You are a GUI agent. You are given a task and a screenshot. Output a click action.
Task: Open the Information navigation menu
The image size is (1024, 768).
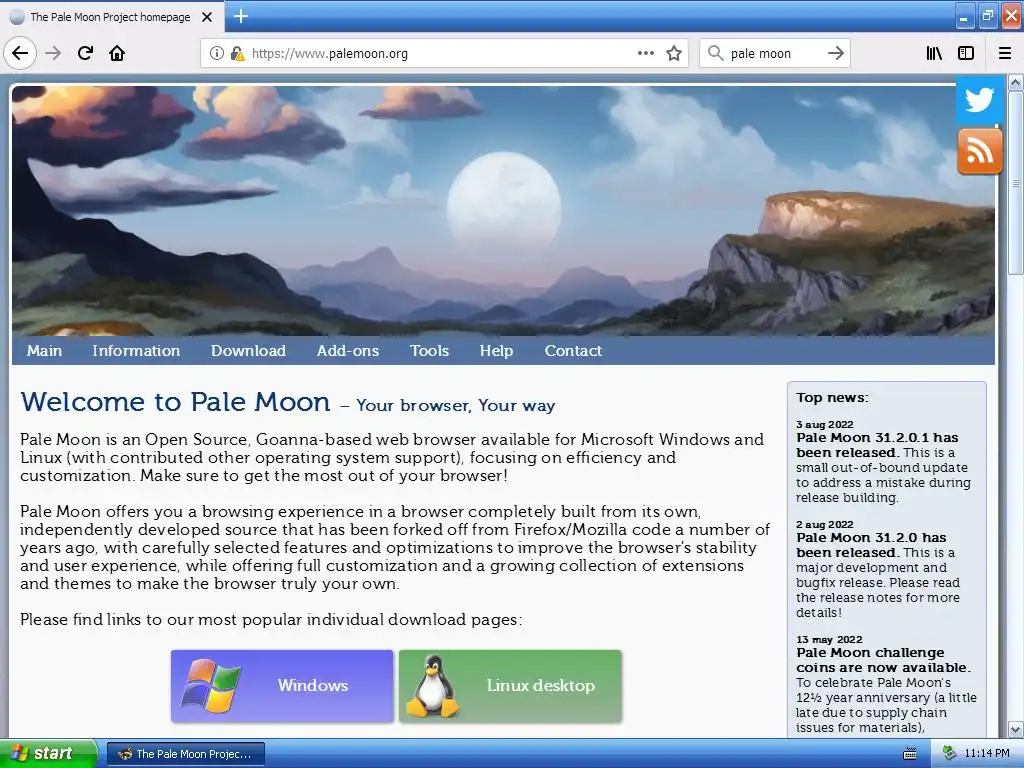pos(136,351)
